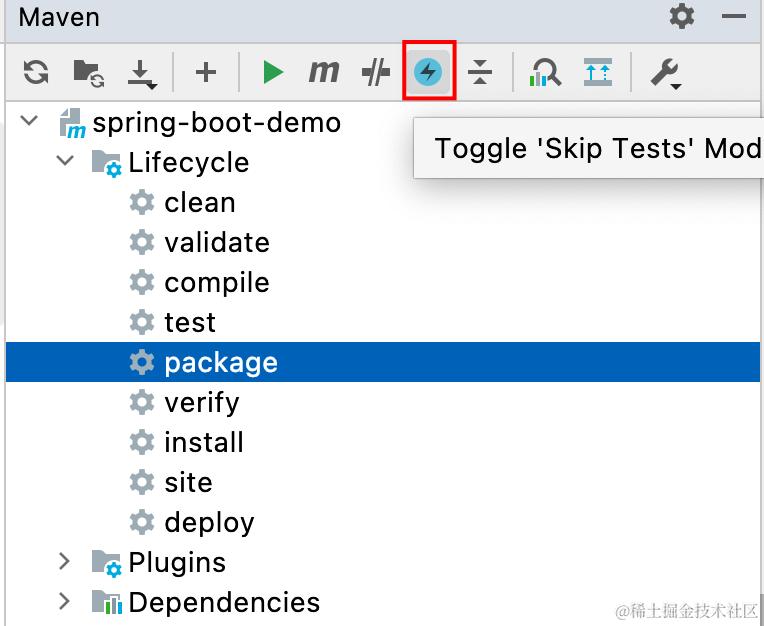This screenshot has height=626, width=764.
Task: Select the clean lifecycle goal
Action: coord(199,202)
